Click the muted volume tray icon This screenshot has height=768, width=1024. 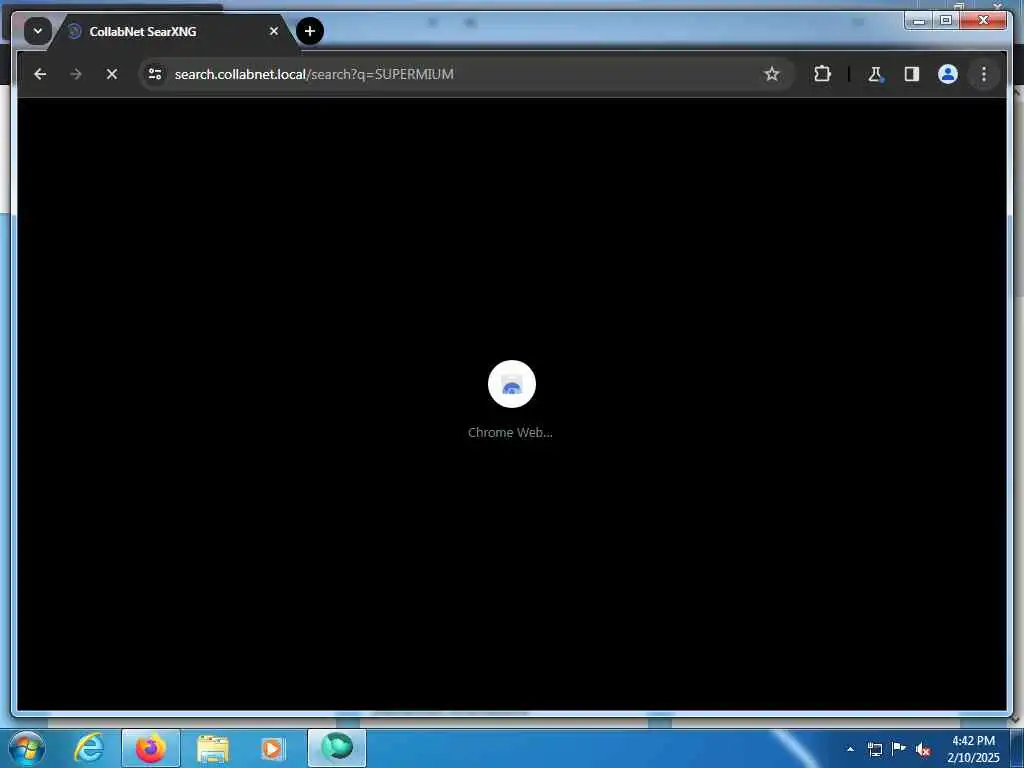[923, 749]
